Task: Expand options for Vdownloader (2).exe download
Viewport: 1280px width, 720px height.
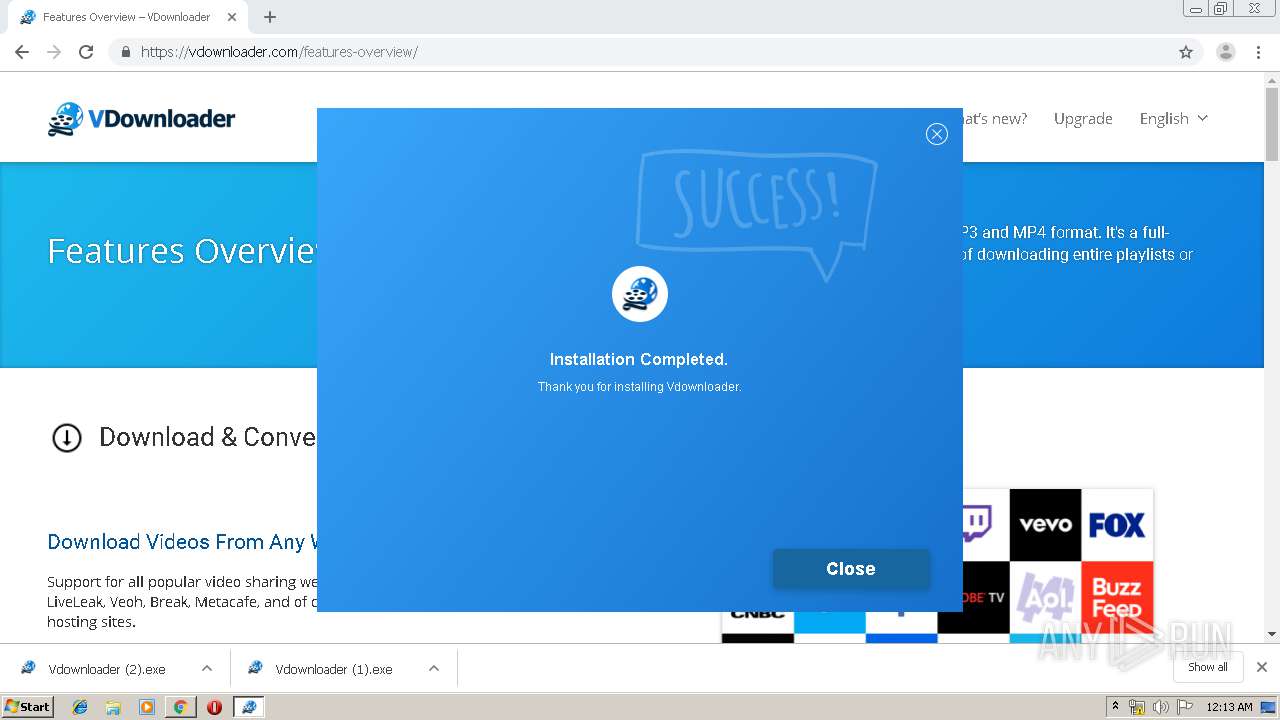Action: pos(207,669)
